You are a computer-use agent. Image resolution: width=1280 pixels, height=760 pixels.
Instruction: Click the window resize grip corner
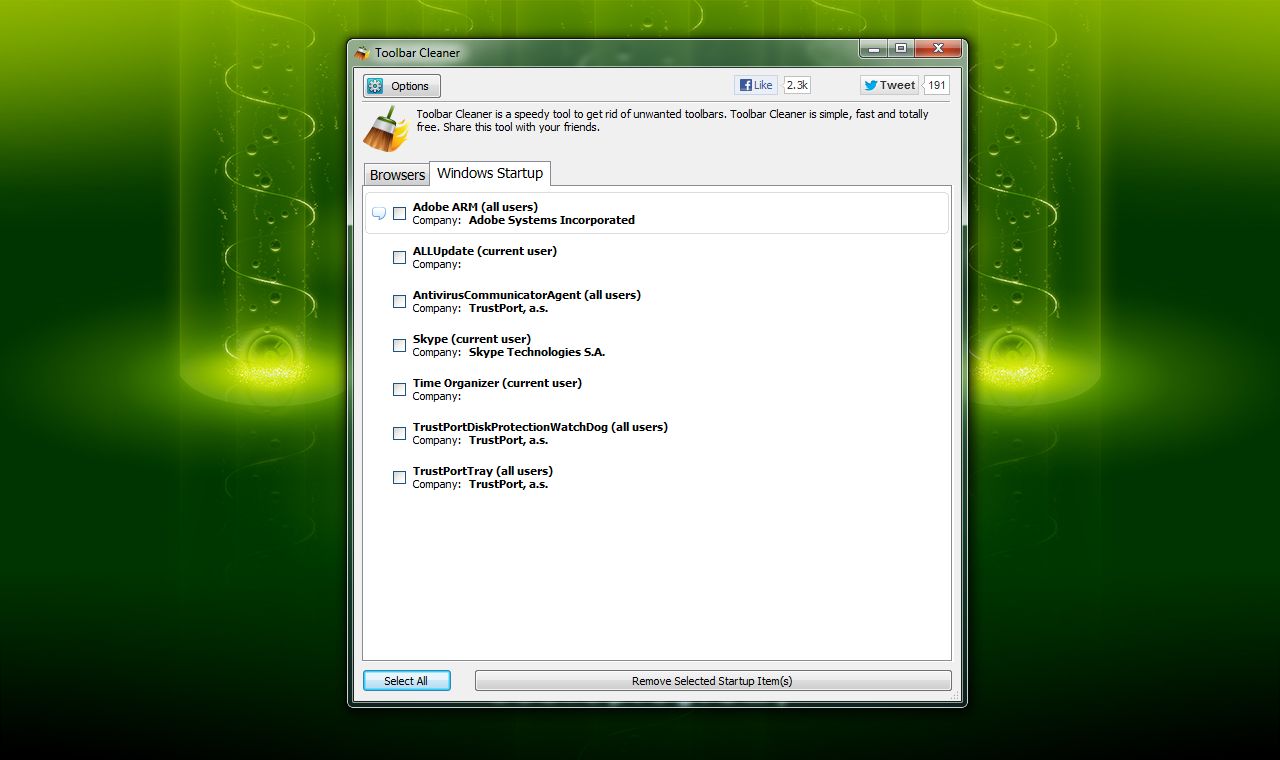[x=956, y=696]
